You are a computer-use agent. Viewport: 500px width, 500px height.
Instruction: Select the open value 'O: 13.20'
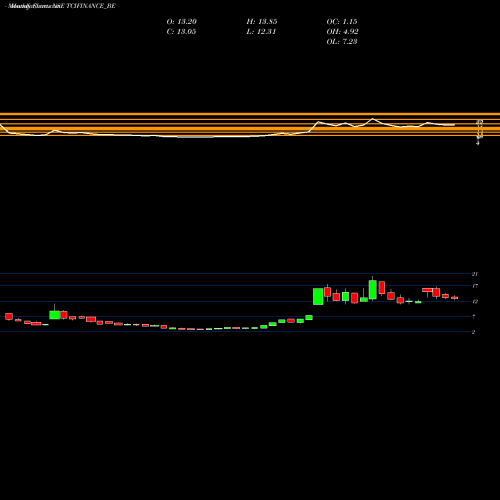182,22
